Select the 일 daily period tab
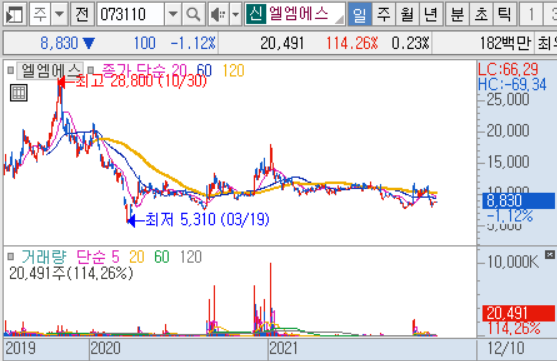The height and width of the screenshot is (361, 557). pos(359,14)
